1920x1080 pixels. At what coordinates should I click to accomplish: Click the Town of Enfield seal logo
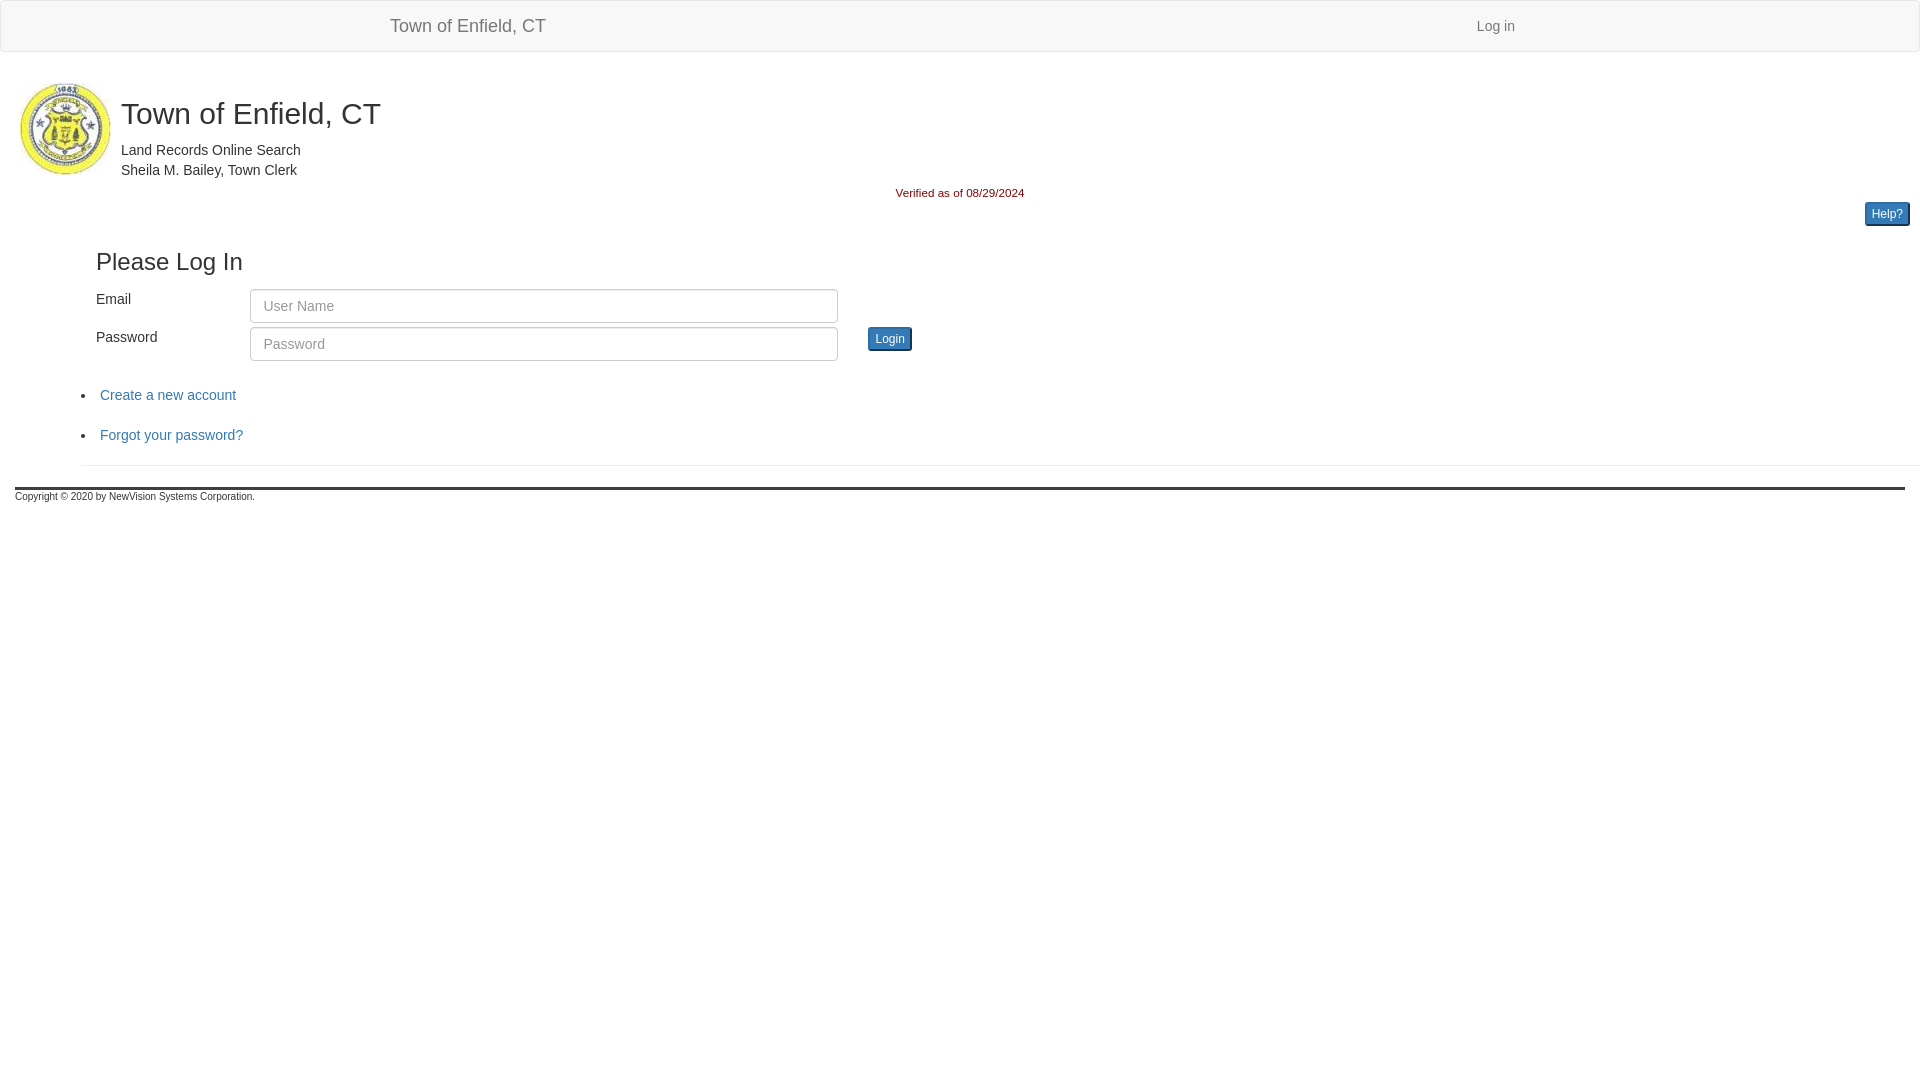(66, 129)
